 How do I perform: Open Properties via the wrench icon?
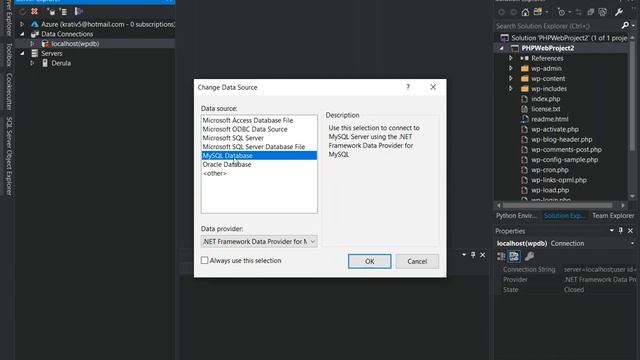click(619, 12)
